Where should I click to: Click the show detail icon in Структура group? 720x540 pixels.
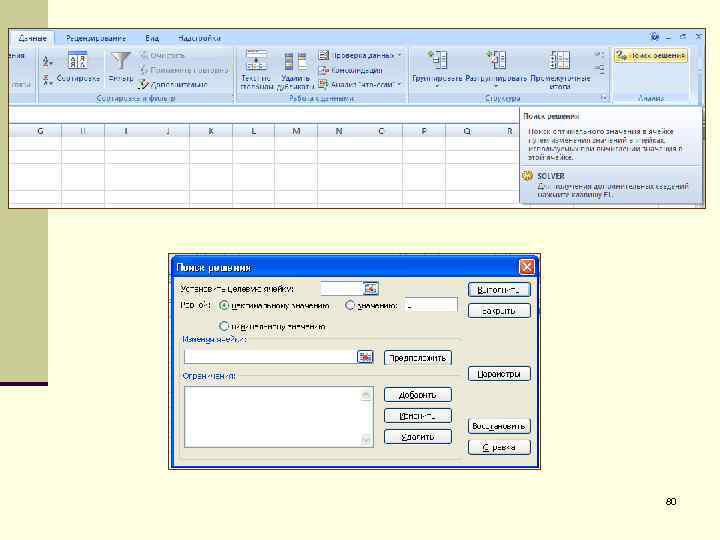599,55
